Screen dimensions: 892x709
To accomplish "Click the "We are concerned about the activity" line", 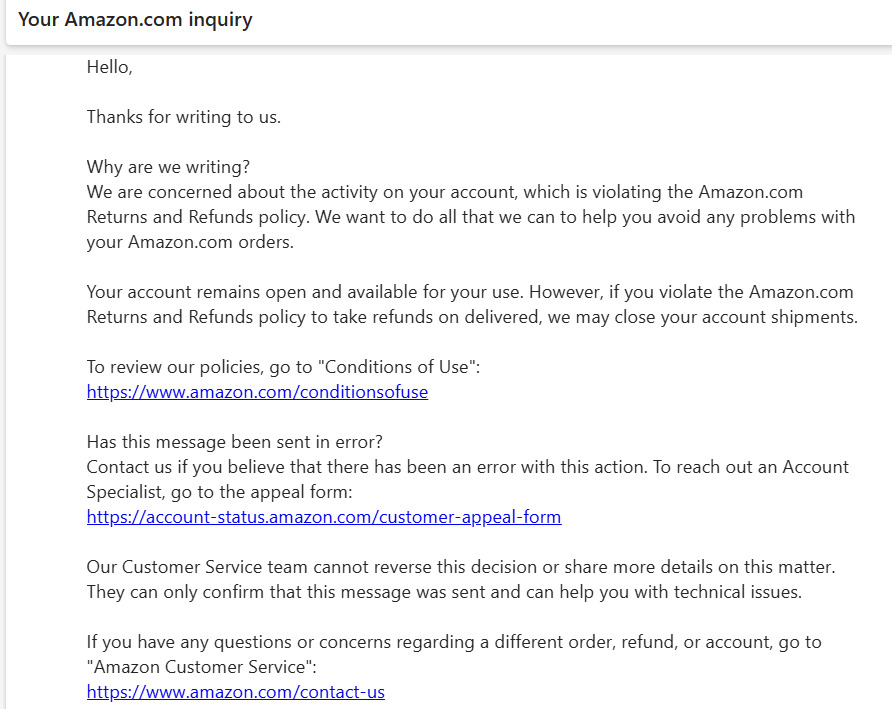I will pos(444,192).
